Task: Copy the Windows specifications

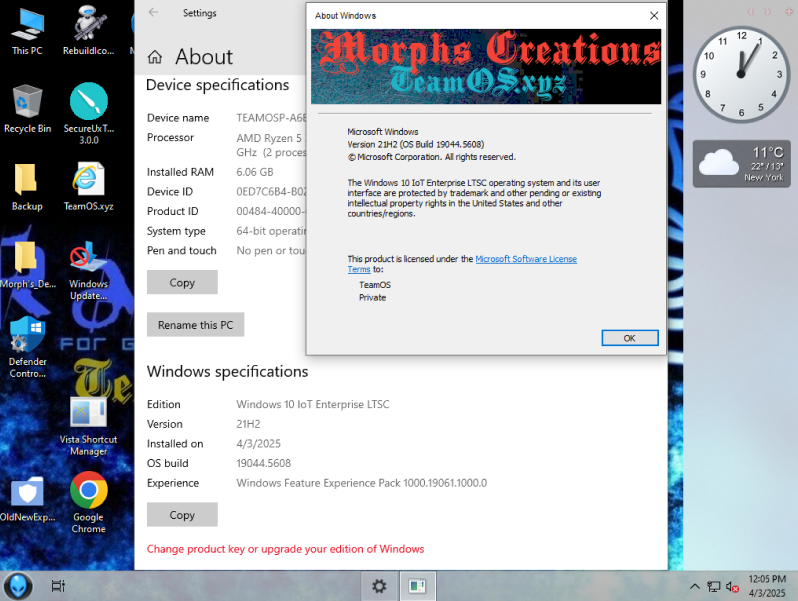Action: pos(182,515)
